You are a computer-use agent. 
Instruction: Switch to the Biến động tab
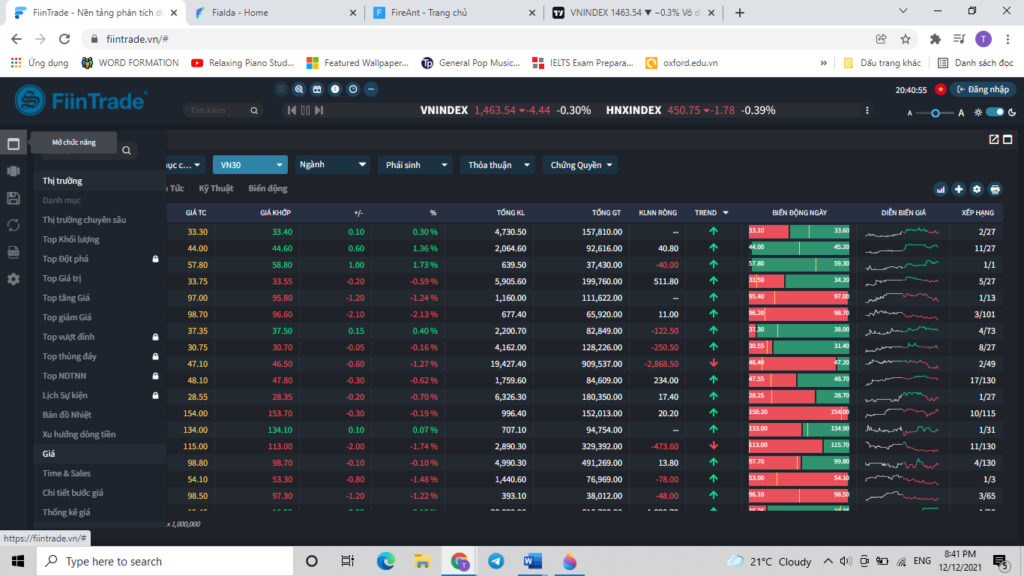click(268, 188)
